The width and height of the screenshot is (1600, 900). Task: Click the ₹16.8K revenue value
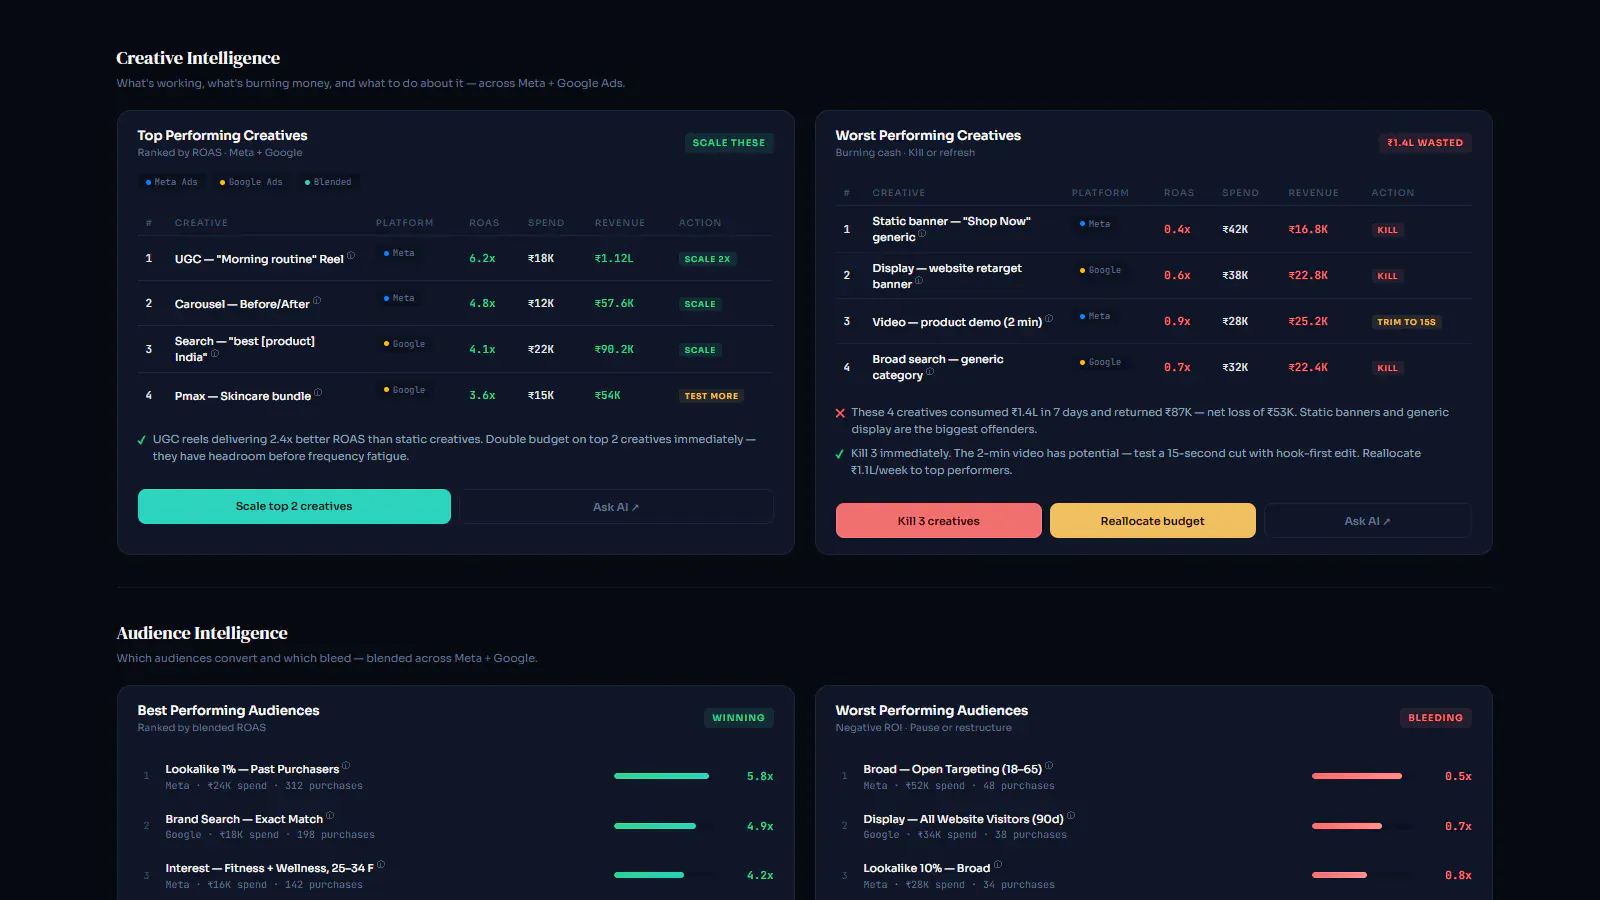[1308, 229]
